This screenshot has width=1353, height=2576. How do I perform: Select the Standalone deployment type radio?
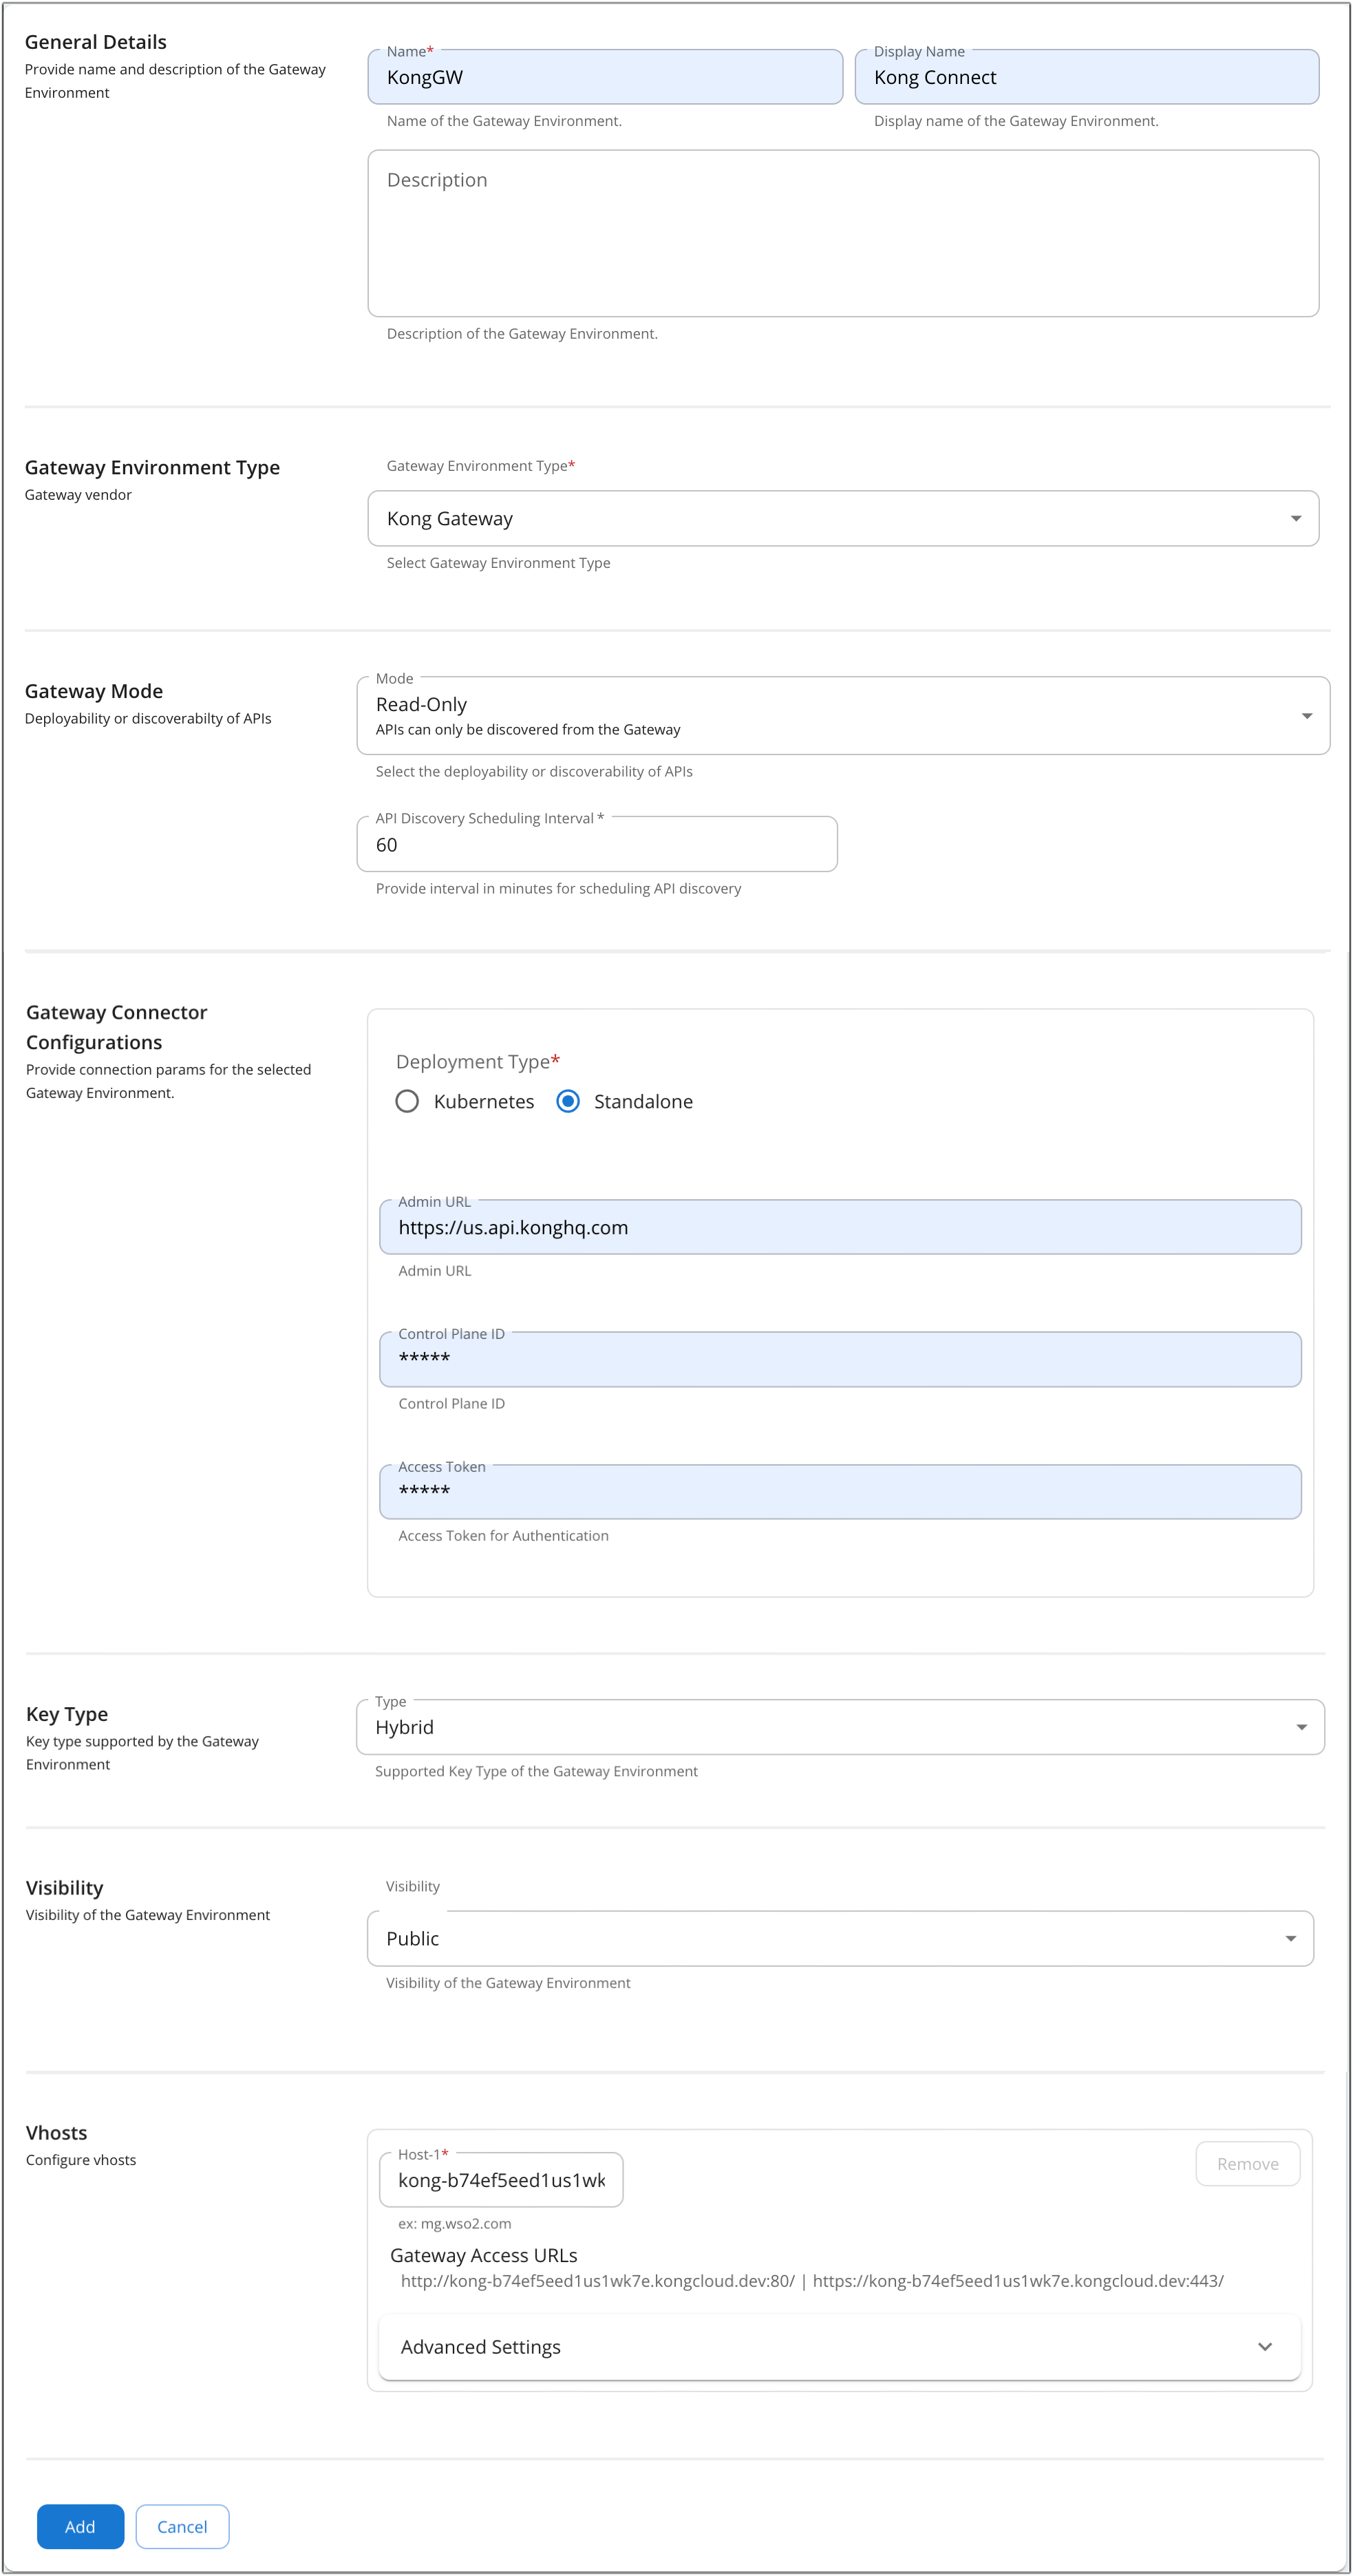coord(568,1101)
